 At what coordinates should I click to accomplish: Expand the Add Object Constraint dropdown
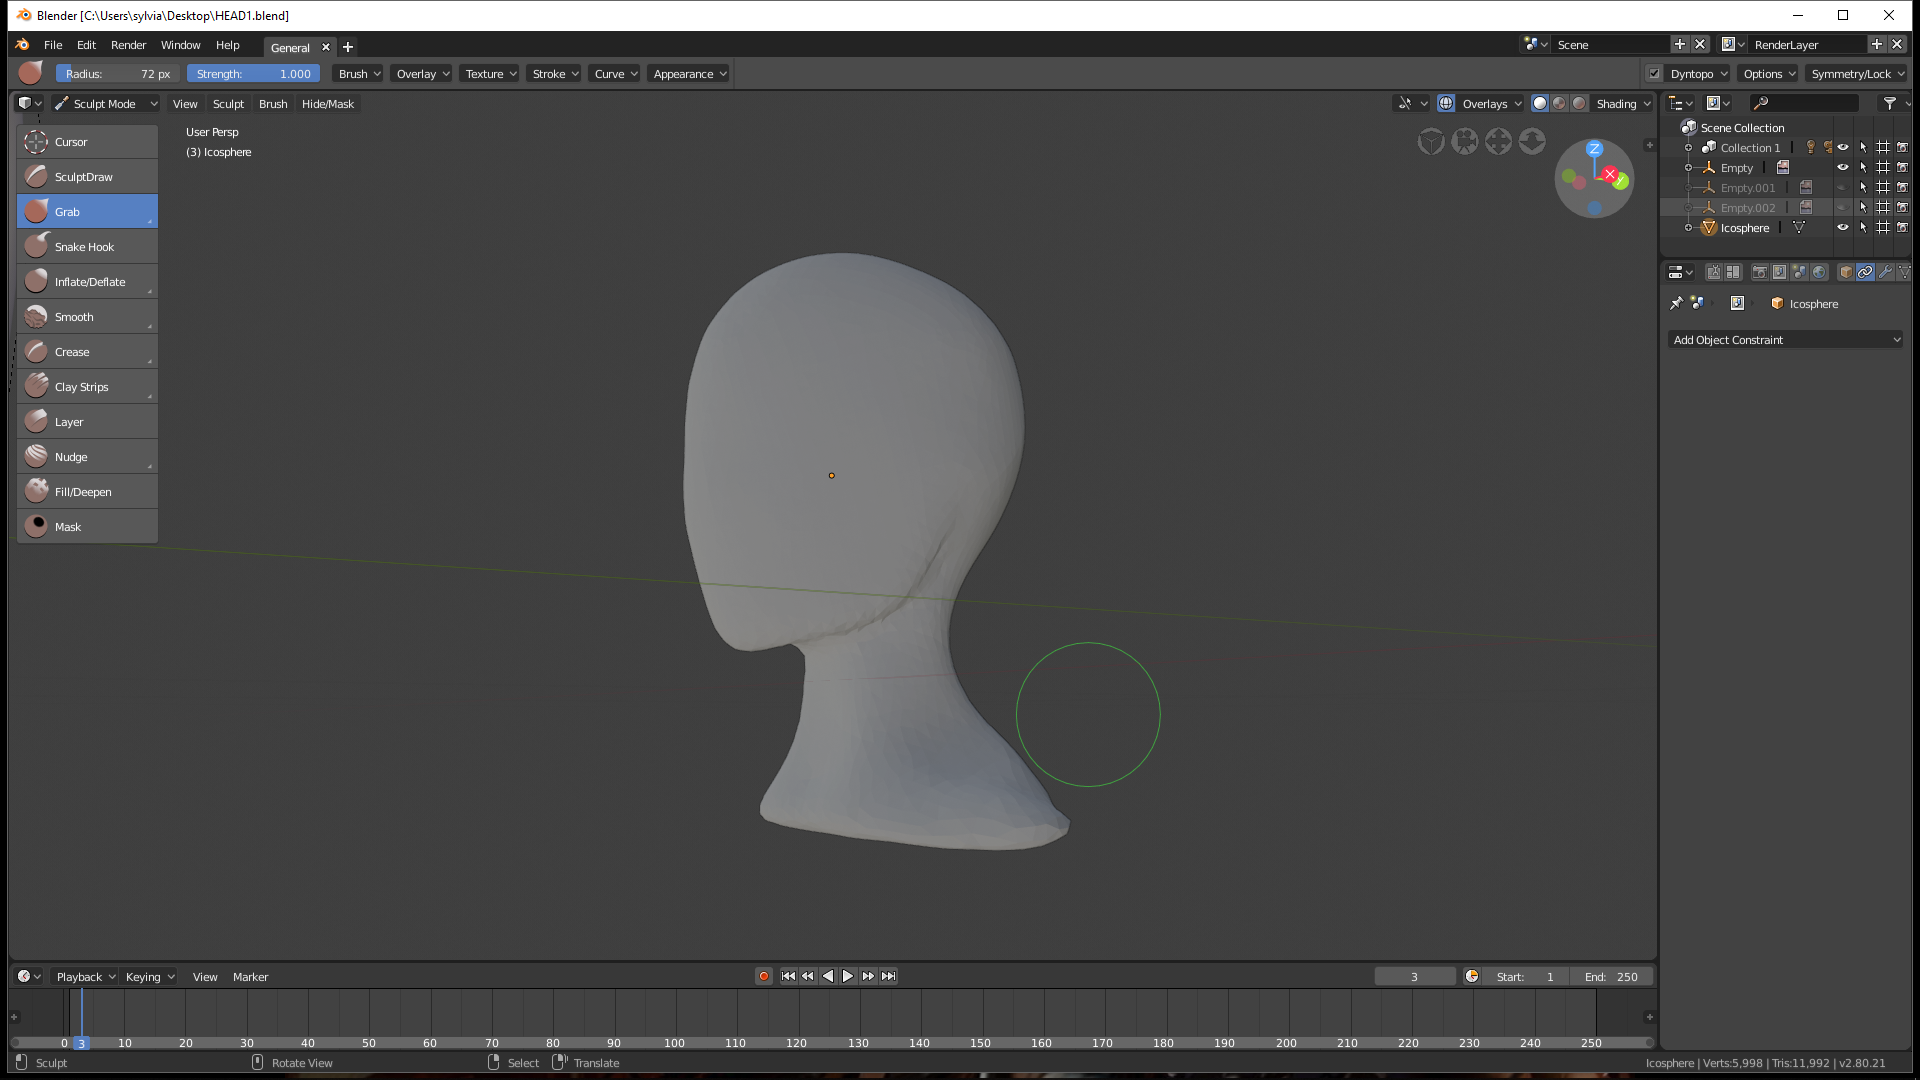tap(1785, 340)
